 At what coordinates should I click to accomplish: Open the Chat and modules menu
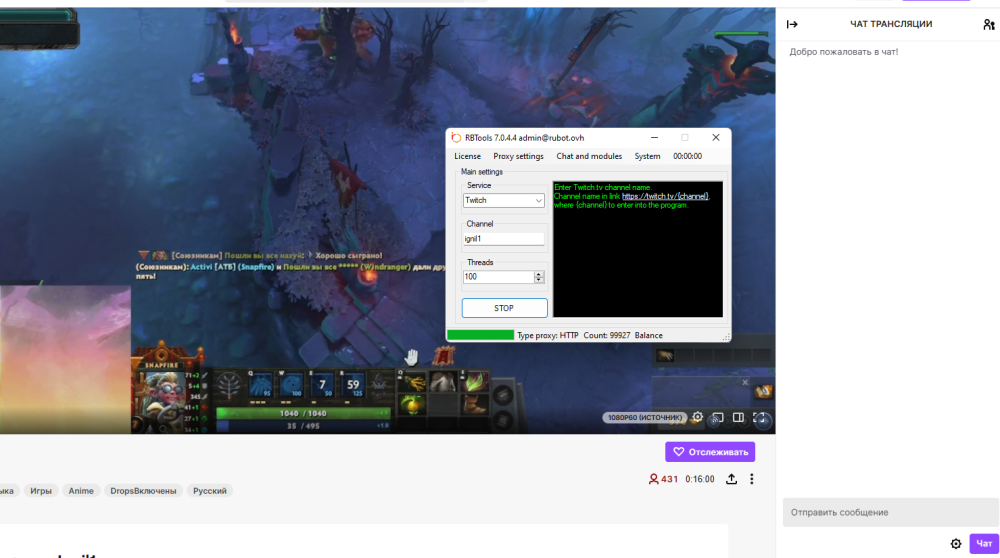pyautogui.click(x=589, y=156)
